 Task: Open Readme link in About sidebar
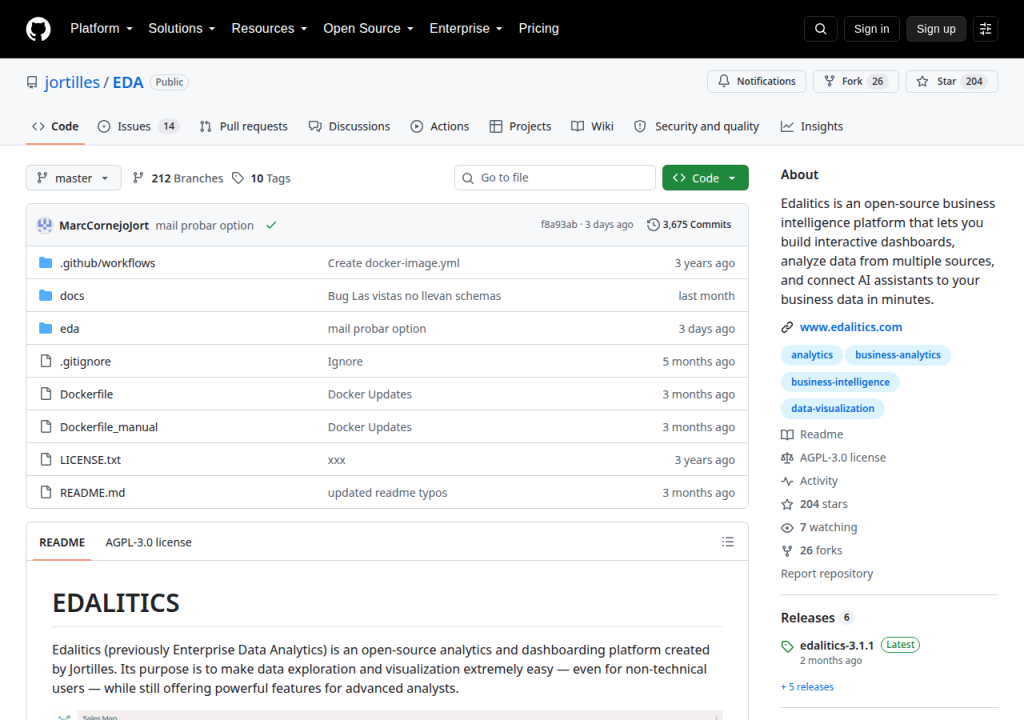[812, 434]
